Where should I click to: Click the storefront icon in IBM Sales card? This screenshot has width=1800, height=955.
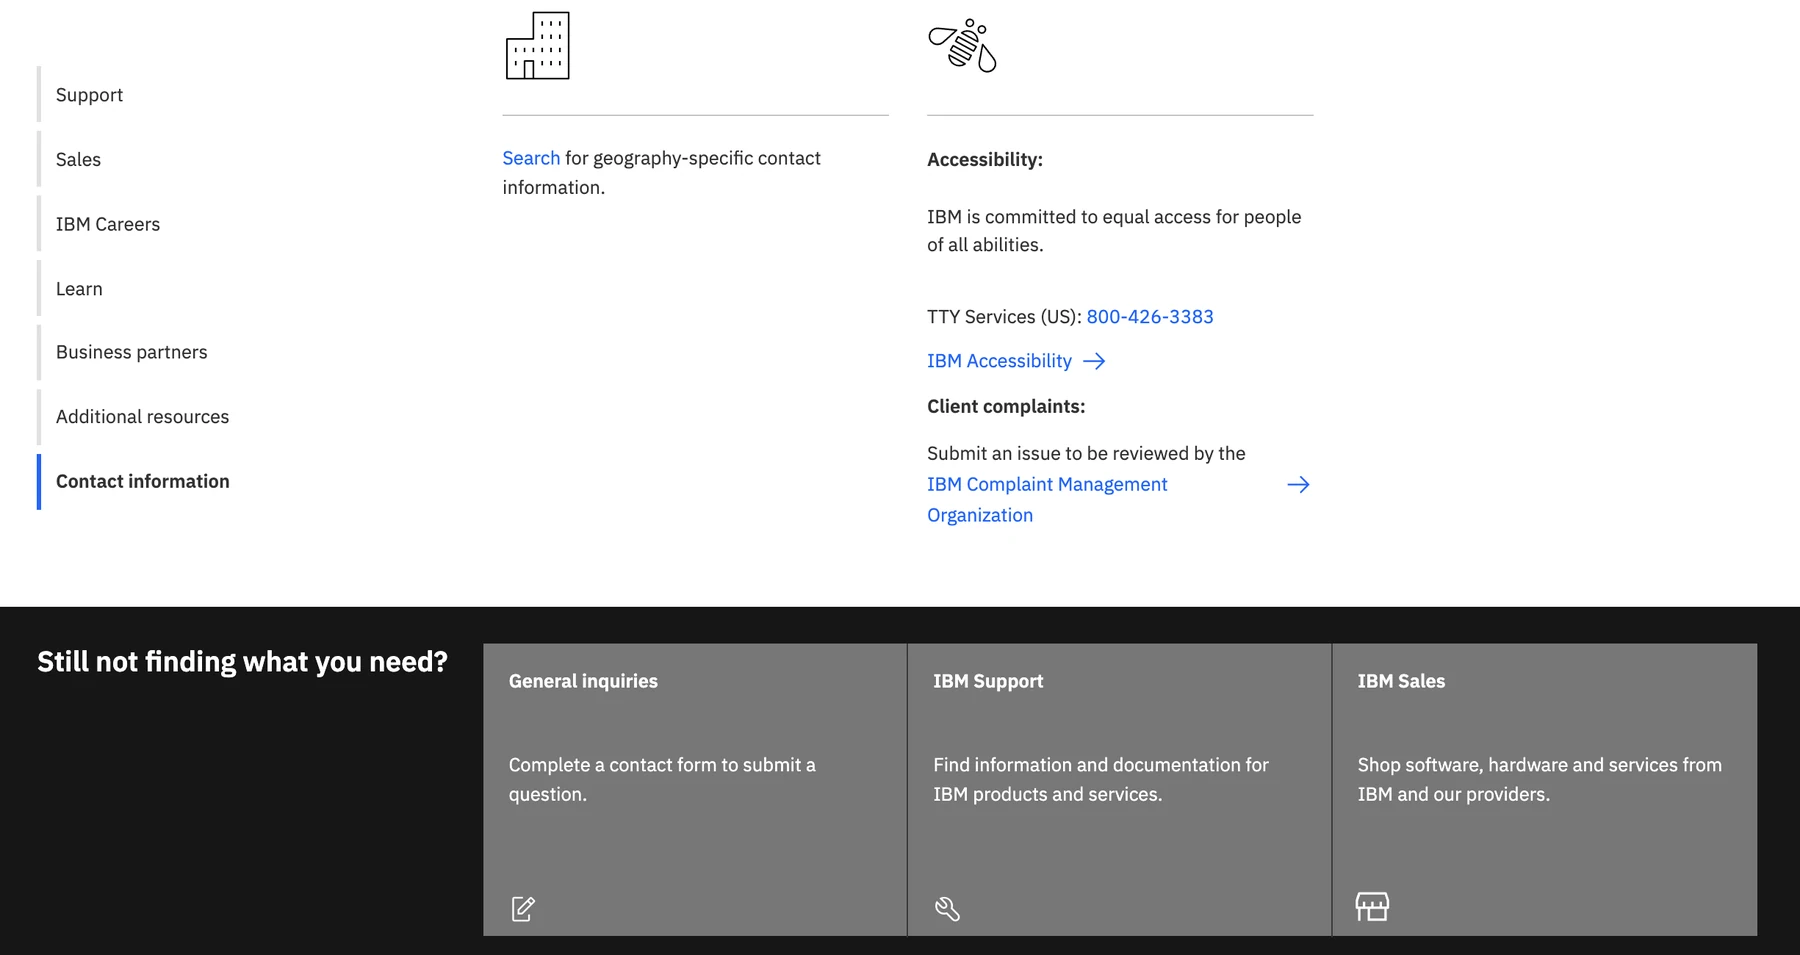point(1372,906)
